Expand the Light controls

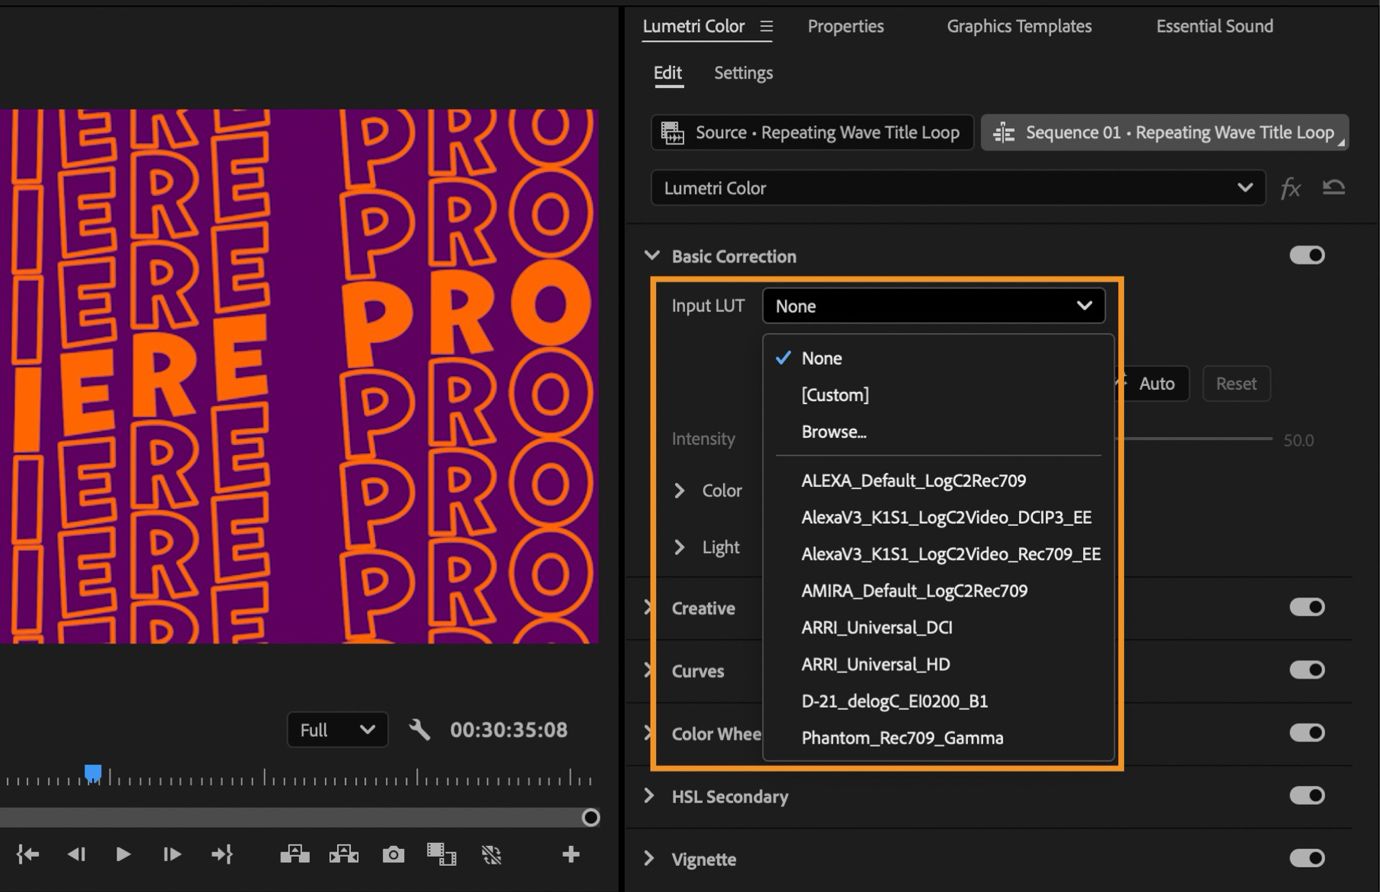(679, 547)
